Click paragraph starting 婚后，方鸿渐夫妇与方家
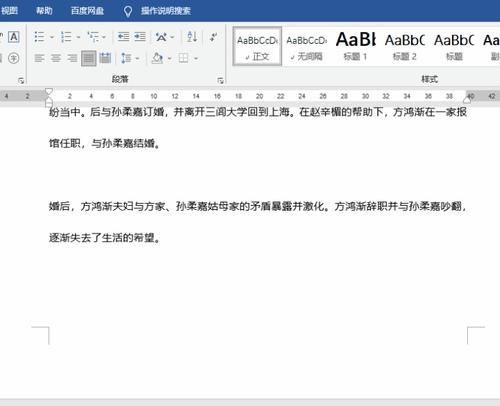 258,207
